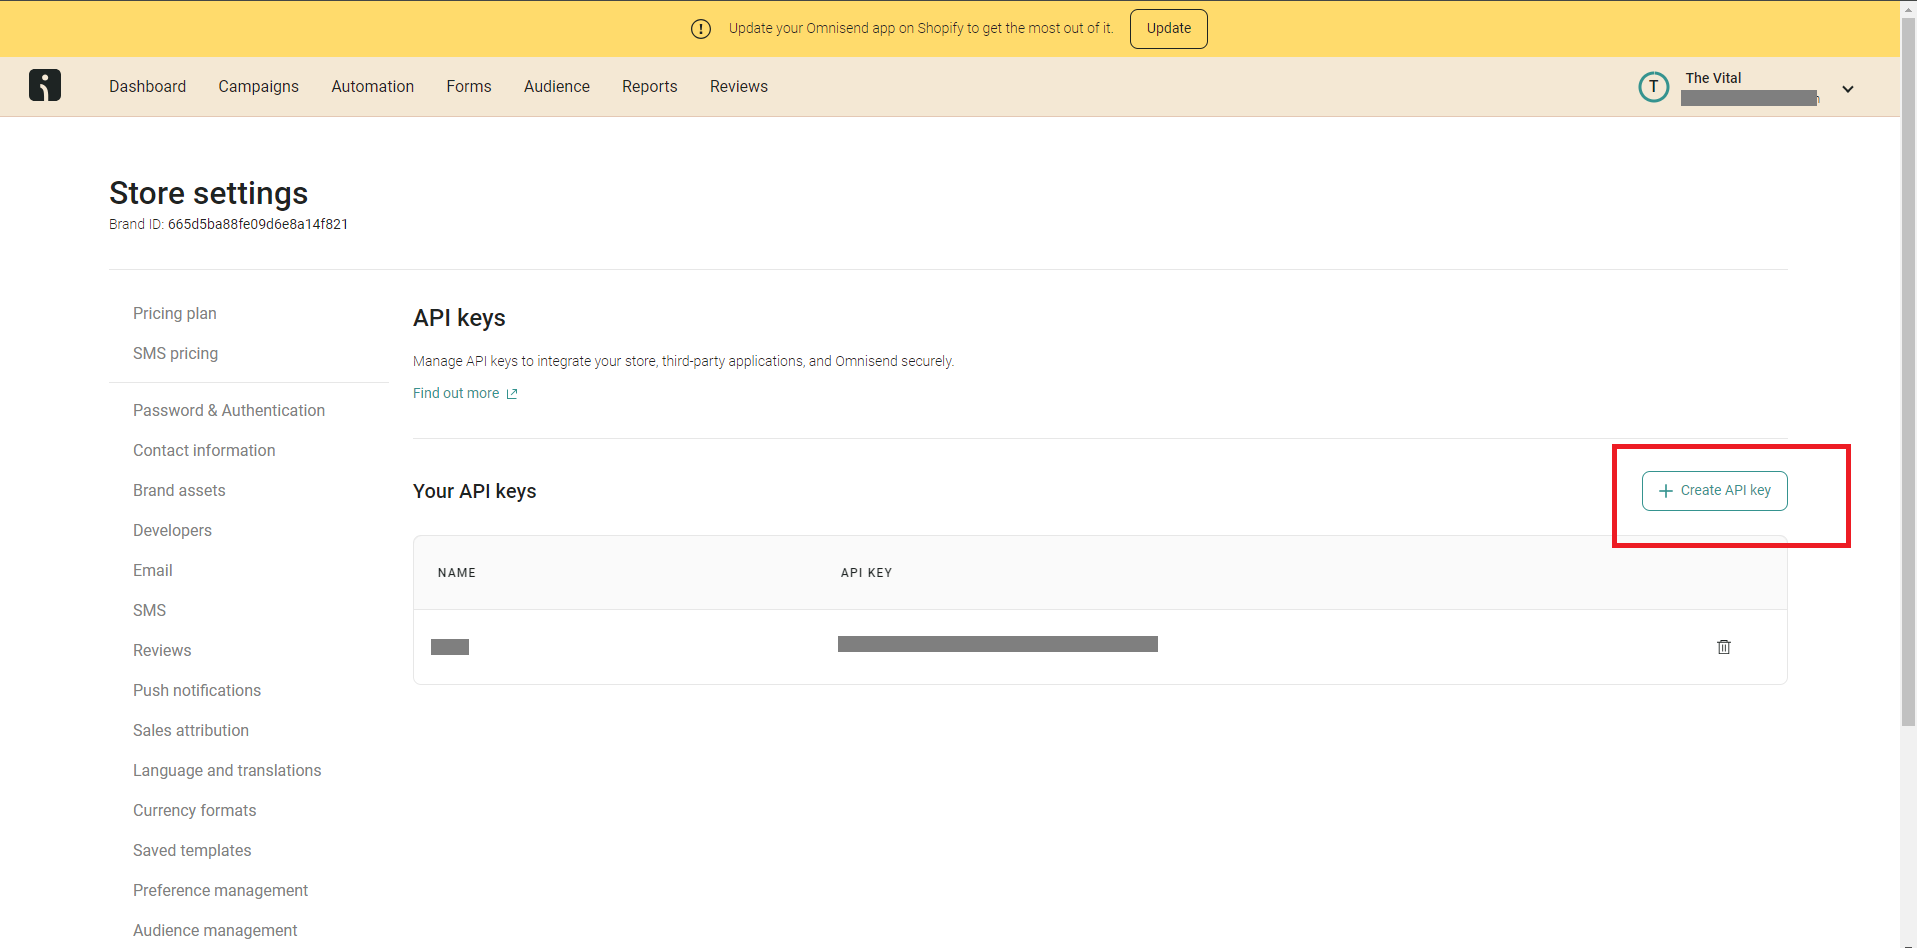Delete the API key with trash icon
The image size is (1917, 948).
coord(1723,647)
